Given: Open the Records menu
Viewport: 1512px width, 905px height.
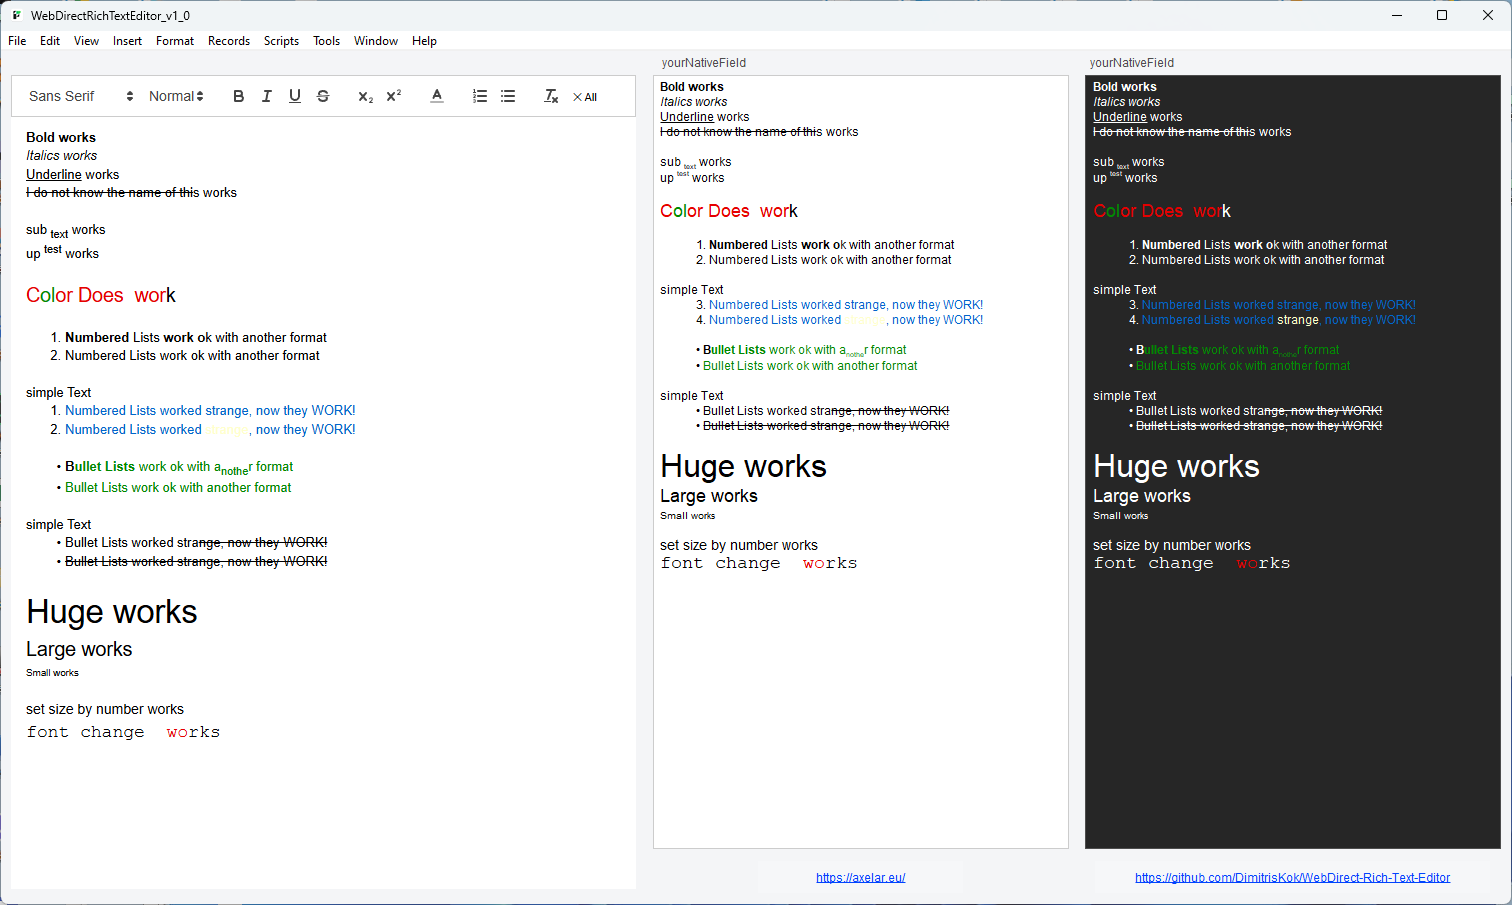Looking at the screenshot, I should tap(229, 41).
